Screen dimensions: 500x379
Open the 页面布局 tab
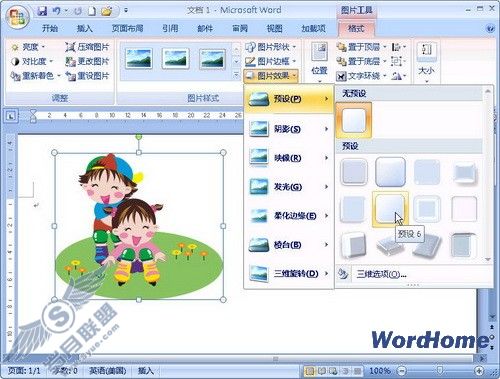tap(127, 29)
